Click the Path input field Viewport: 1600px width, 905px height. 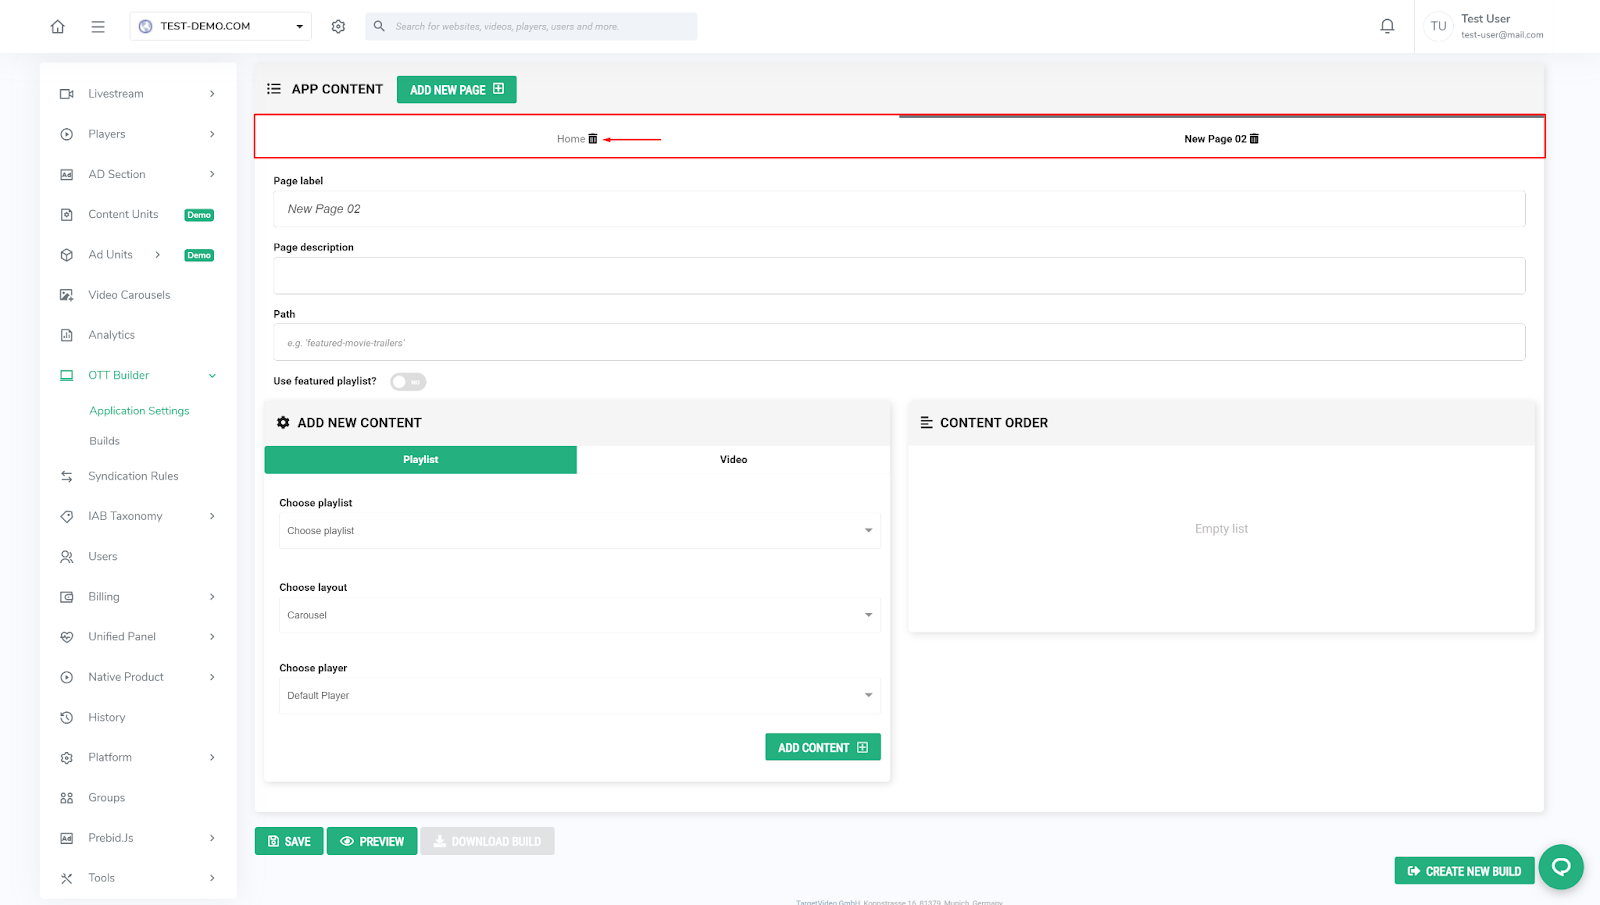[x=898, y=343]
